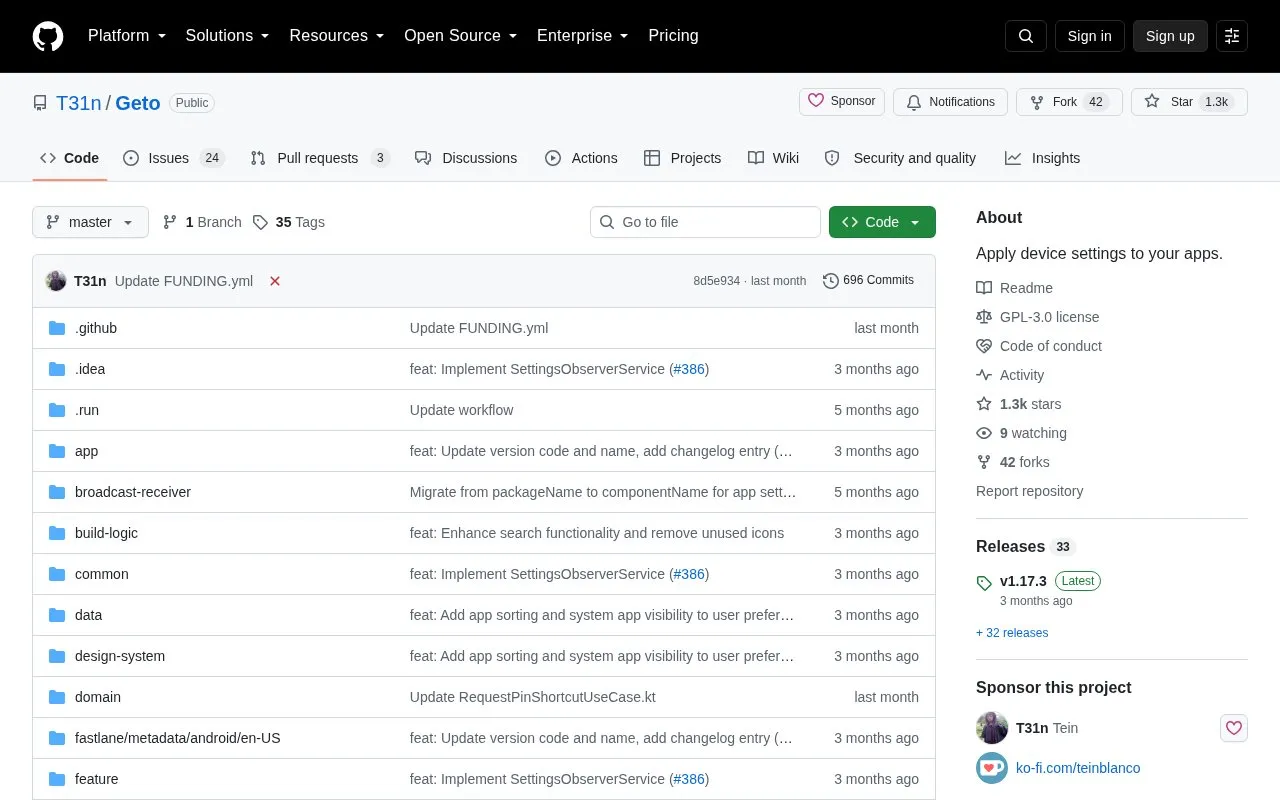Viewport: 1280px width, 800px height.
Task: Open the broadcast-receiver folder
Action: (133, 492)
